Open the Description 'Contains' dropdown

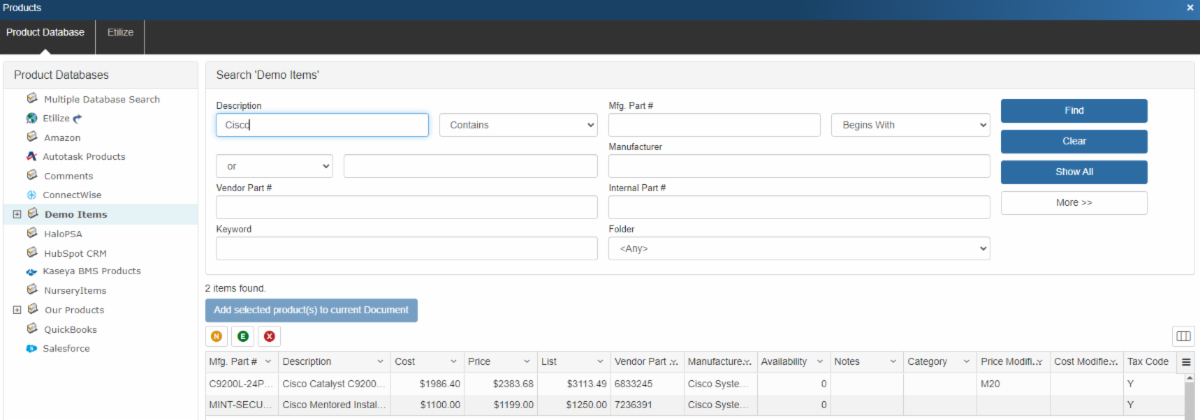[x=518, y=125]
